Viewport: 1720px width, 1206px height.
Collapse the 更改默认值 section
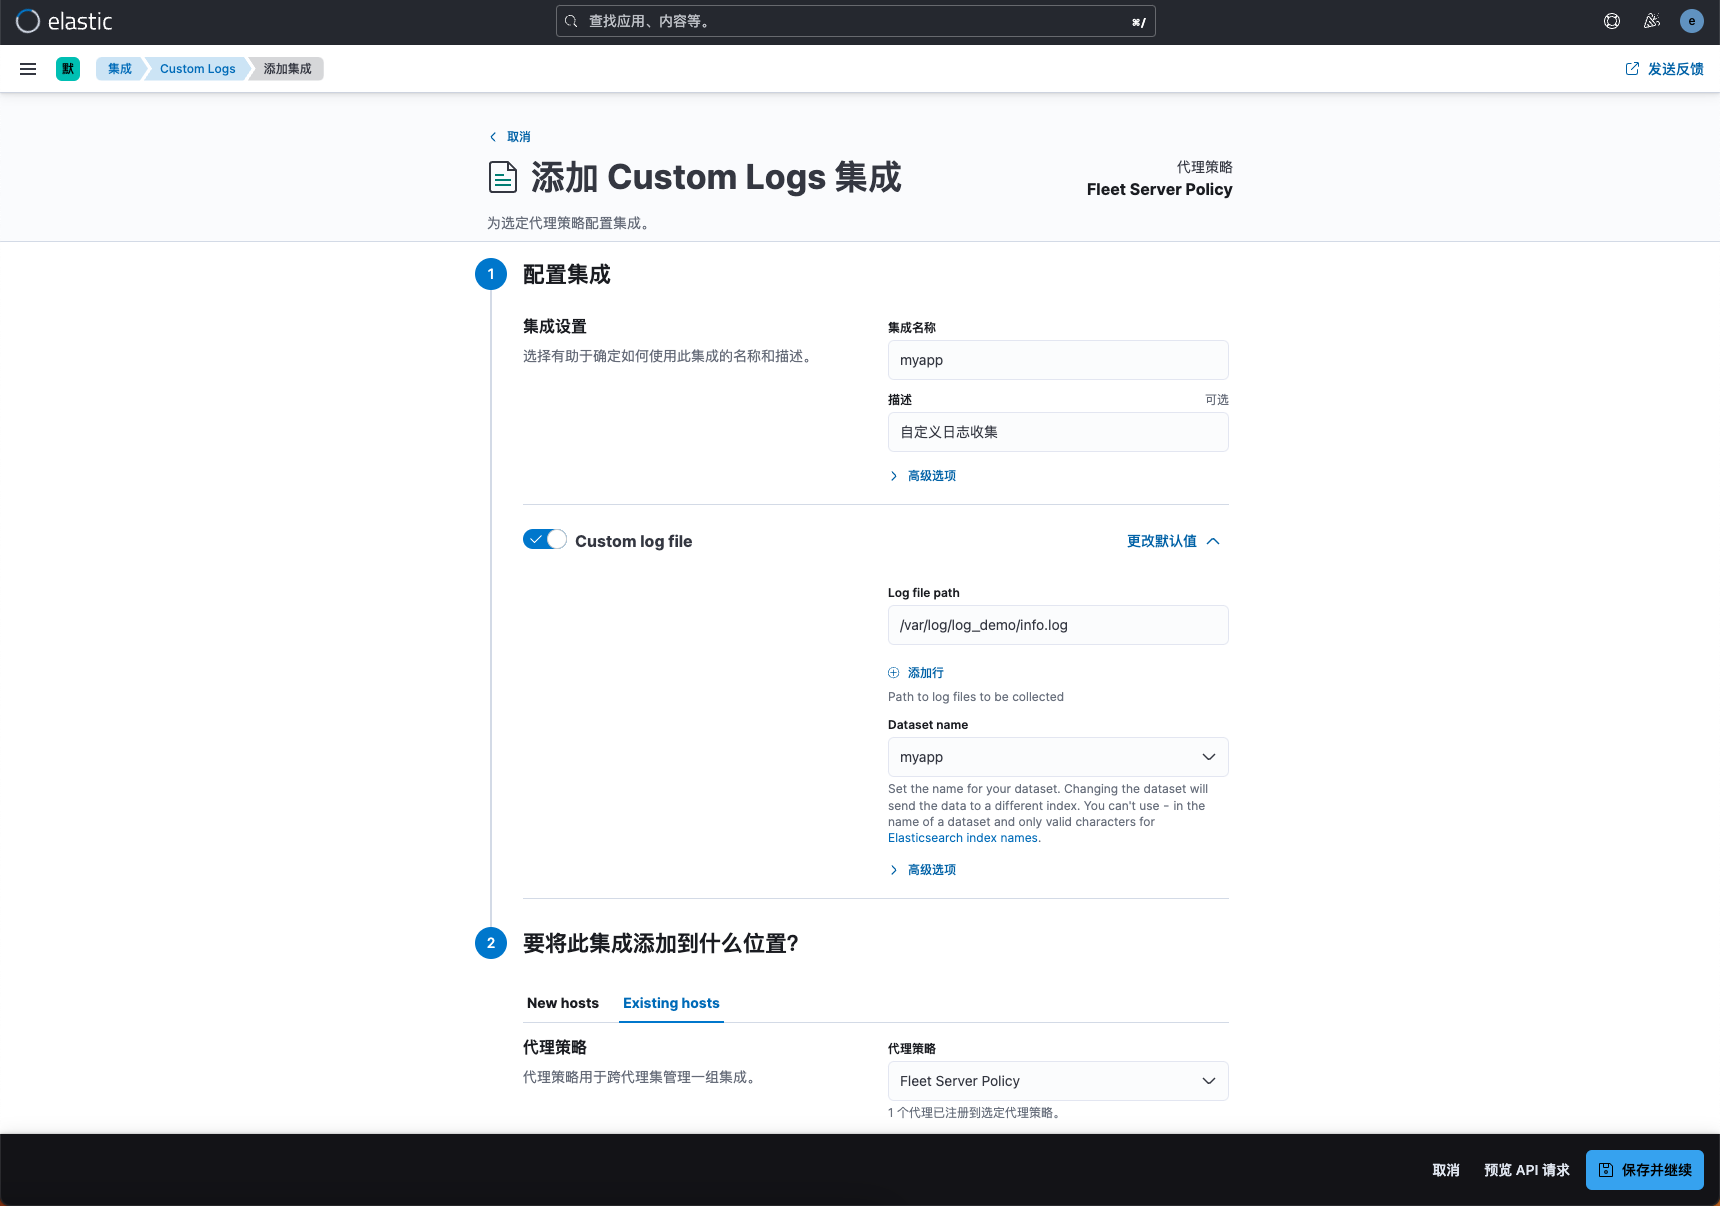tap(1174, 541)
